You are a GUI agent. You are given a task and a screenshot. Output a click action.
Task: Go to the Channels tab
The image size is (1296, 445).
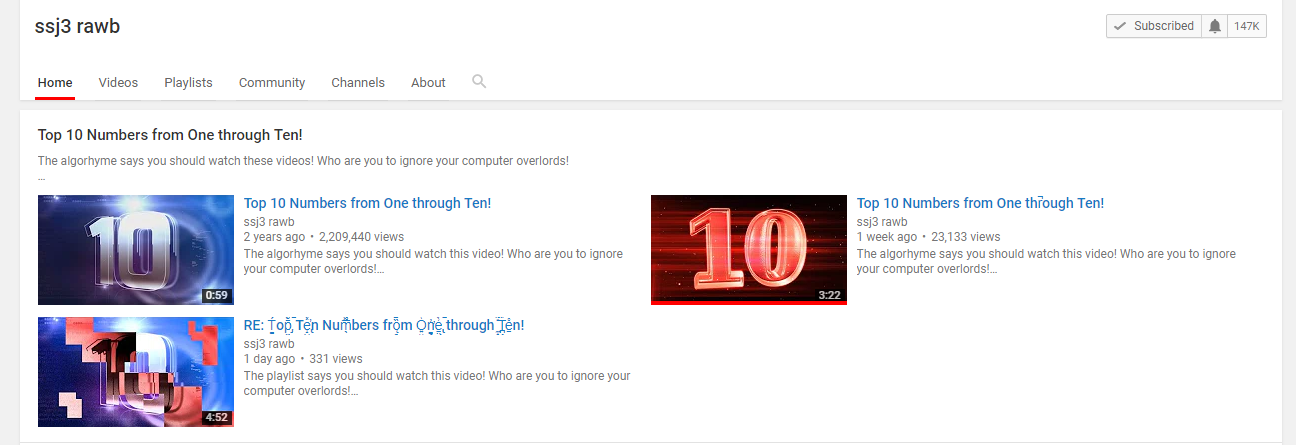click(x=358, y=83)
